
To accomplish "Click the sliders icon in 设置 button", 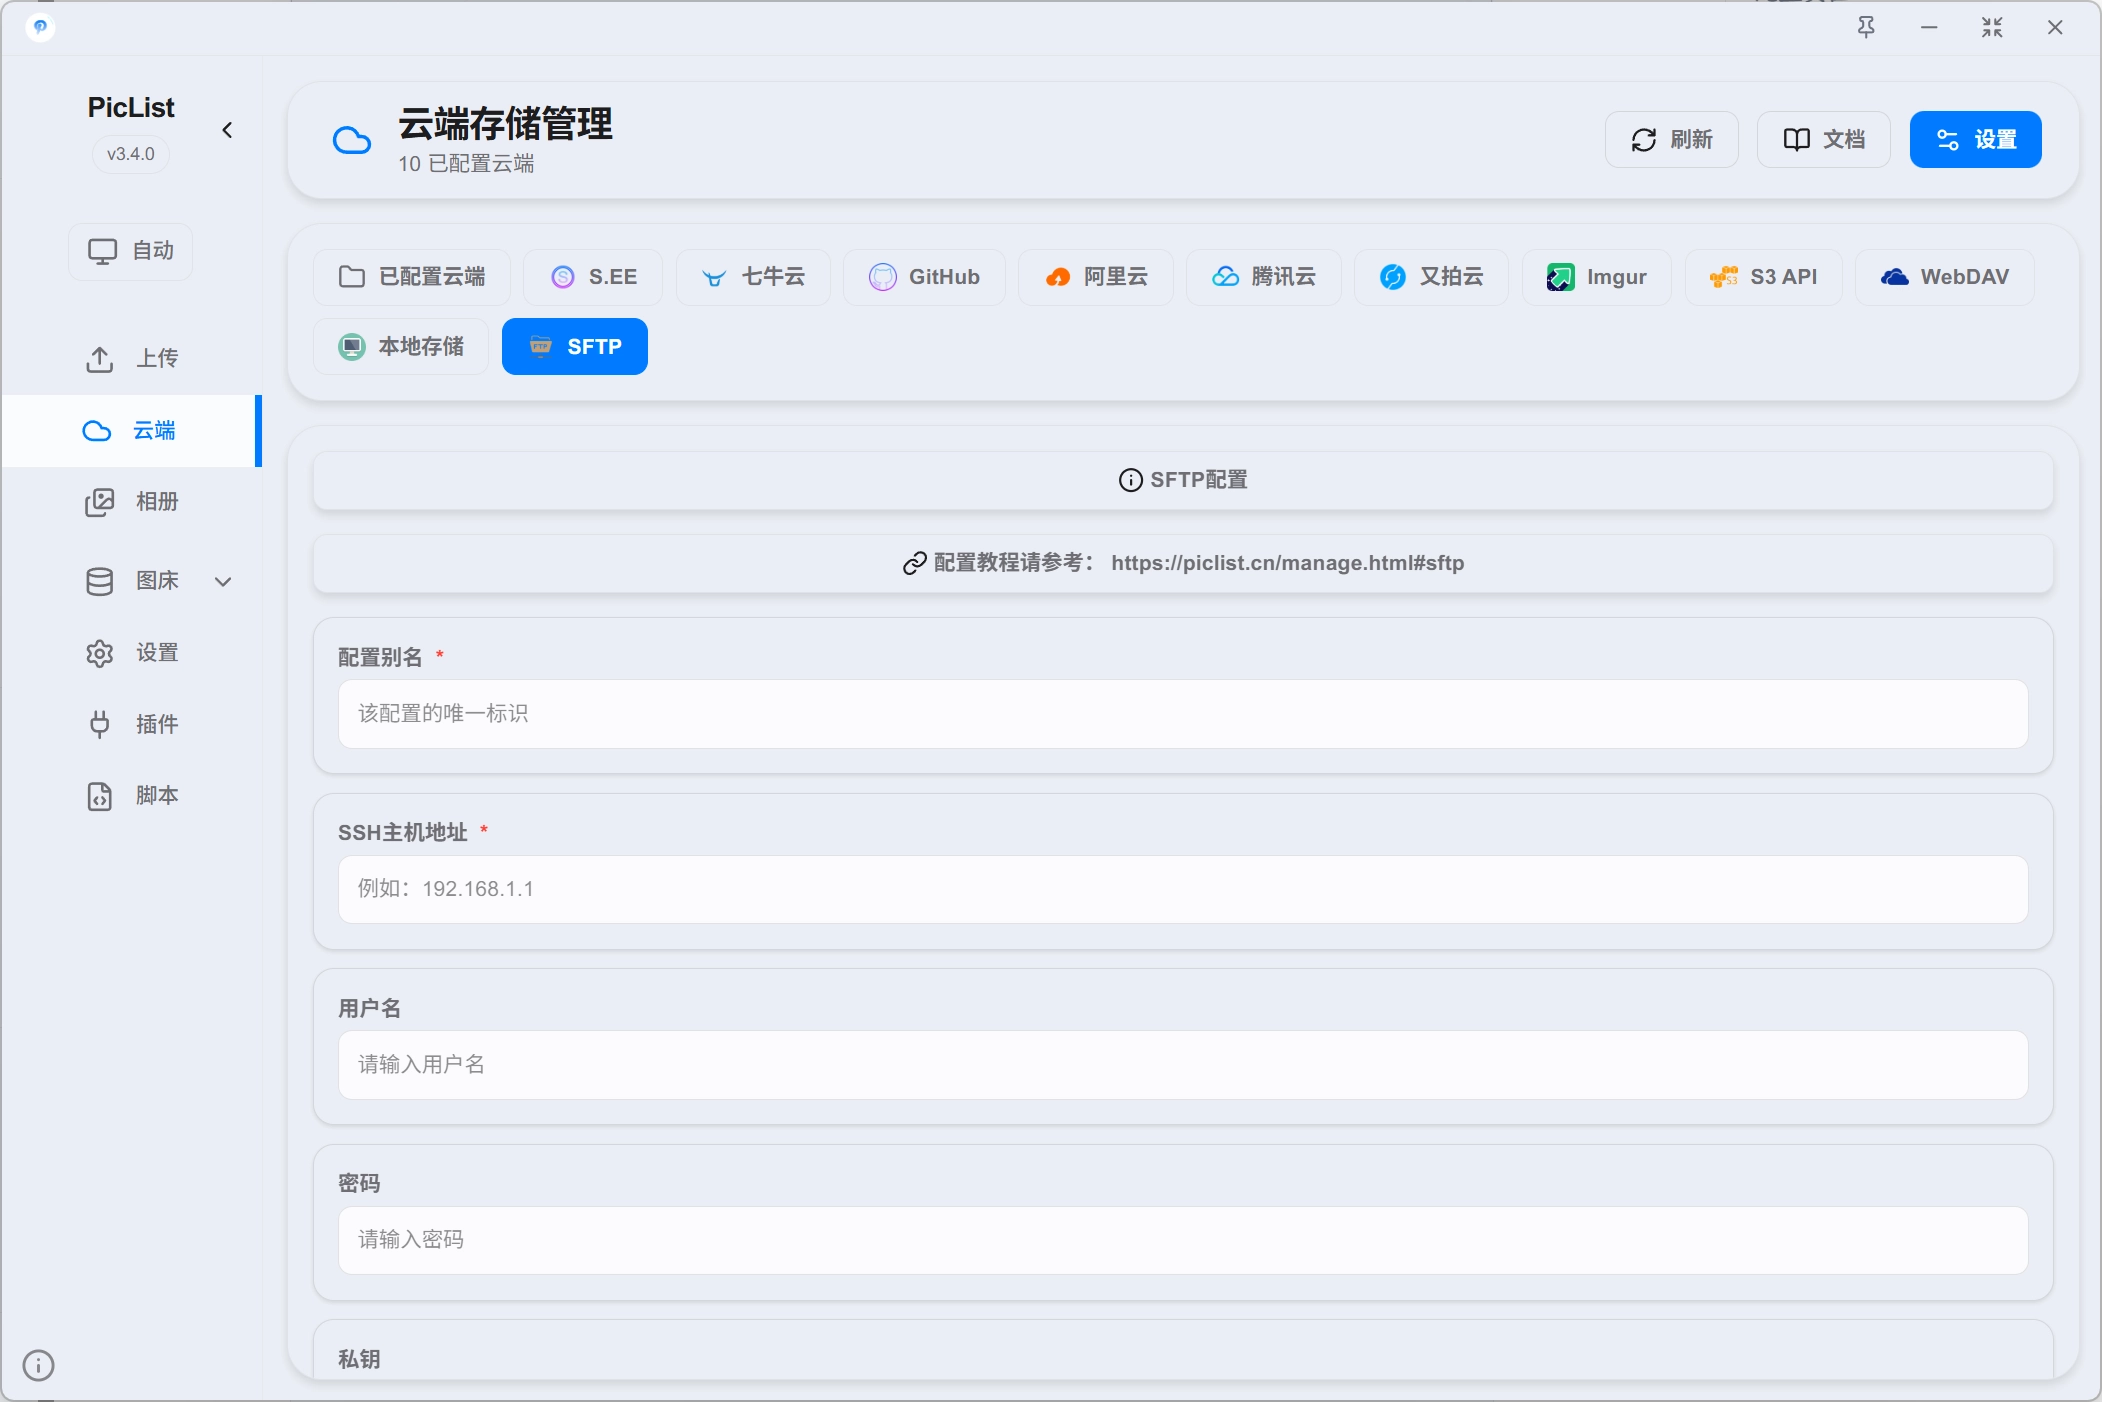I will pyautogui.click(x=1948, y=140).
